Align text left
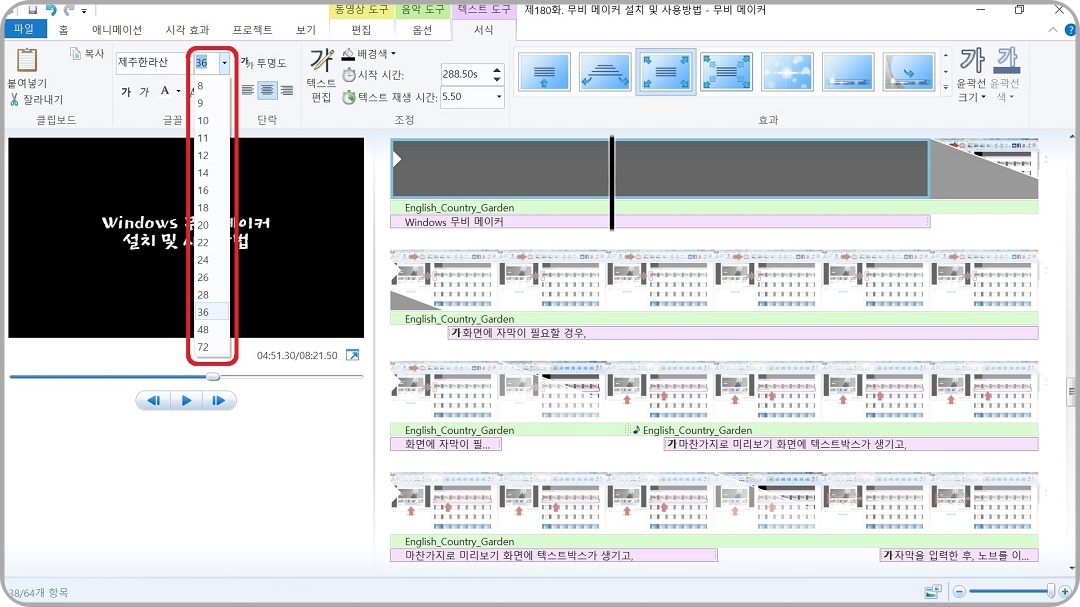Viewport: 1080px width, 607px height. point(248,90)
